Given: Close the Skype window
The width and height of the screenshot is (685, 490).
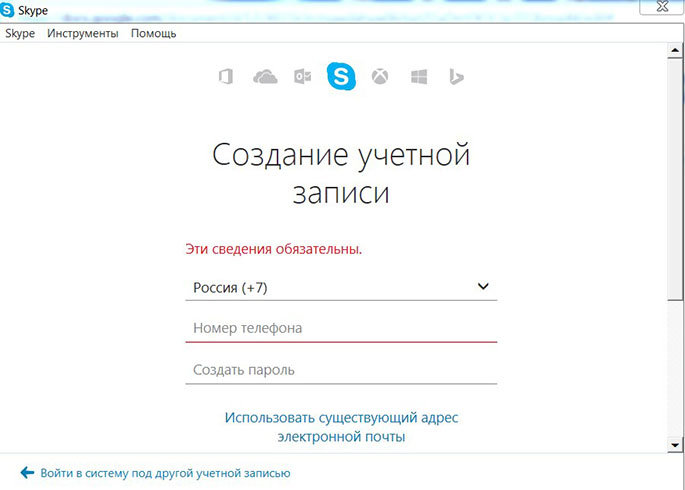Looking at the screenshot, I should pos(662,7).
